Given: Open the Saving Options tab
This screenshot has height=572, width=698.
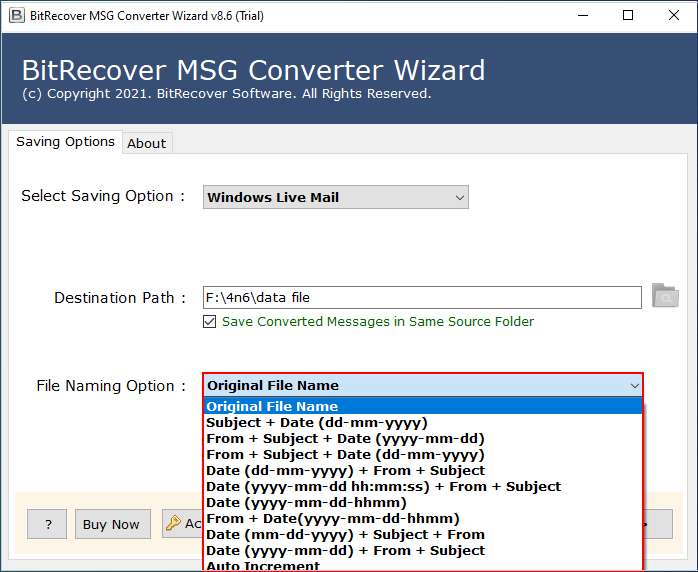Looking at the screenshot, I should click(x=65, y=142).
